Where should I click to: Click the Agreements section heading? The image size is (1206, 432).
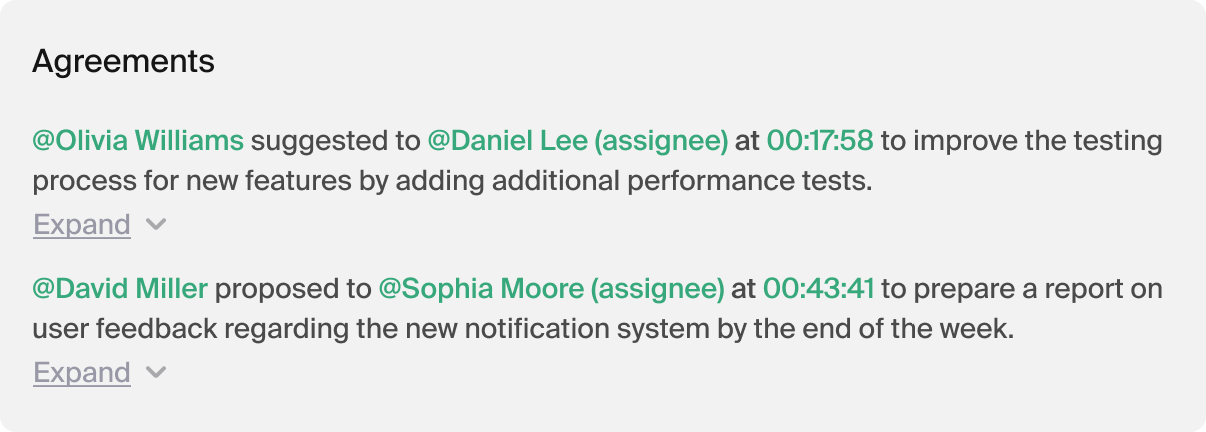pyautogui.click(x=124, y=62)
